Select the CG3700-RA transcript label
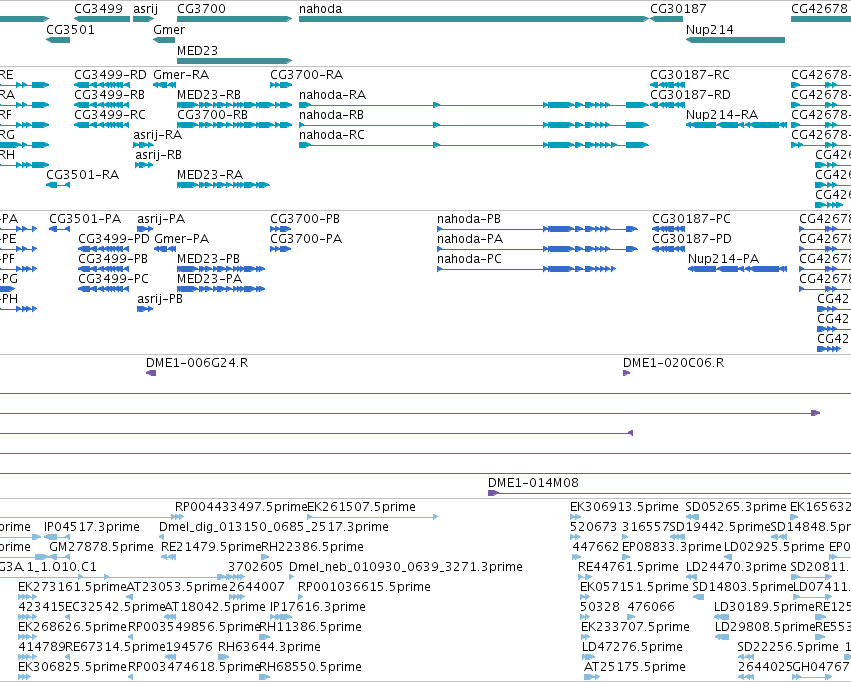Screen dimensions: 851x682 (x=306, y=75)
